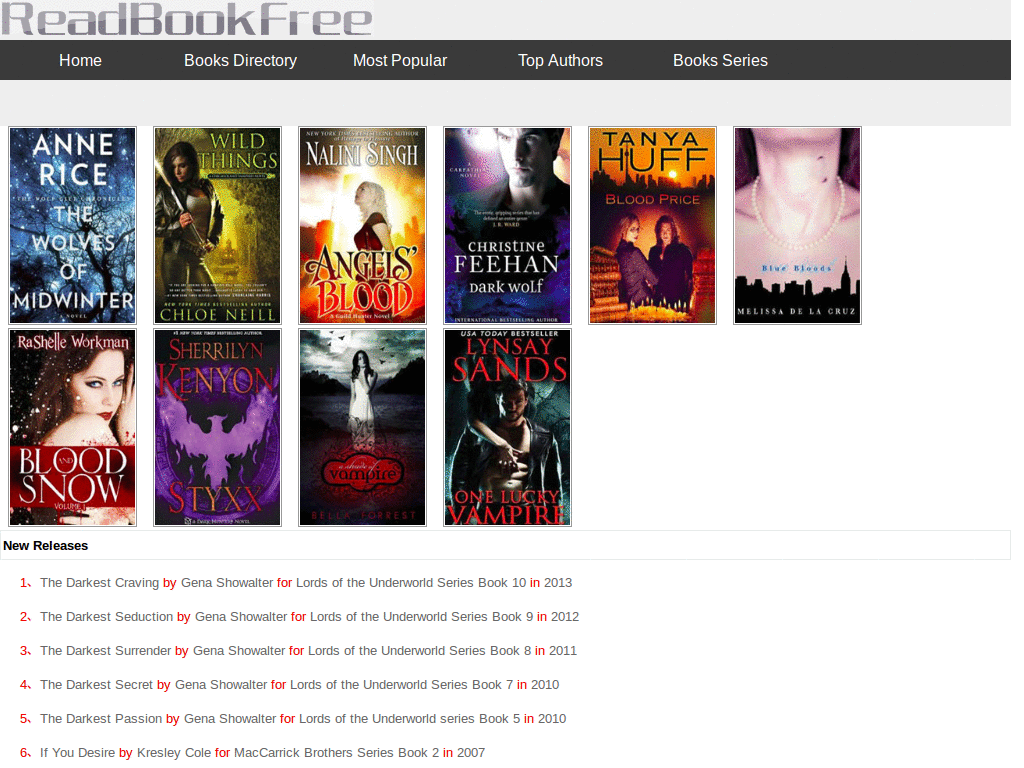Open the ReadBookFree site logo
Screen dimensions: 1024x768
point(187,18)
